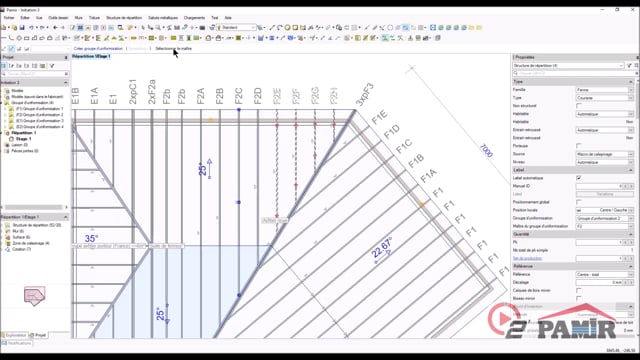Click the blue zoom-to-fit icon
The image size is (640, 360).
pos(433,28)
